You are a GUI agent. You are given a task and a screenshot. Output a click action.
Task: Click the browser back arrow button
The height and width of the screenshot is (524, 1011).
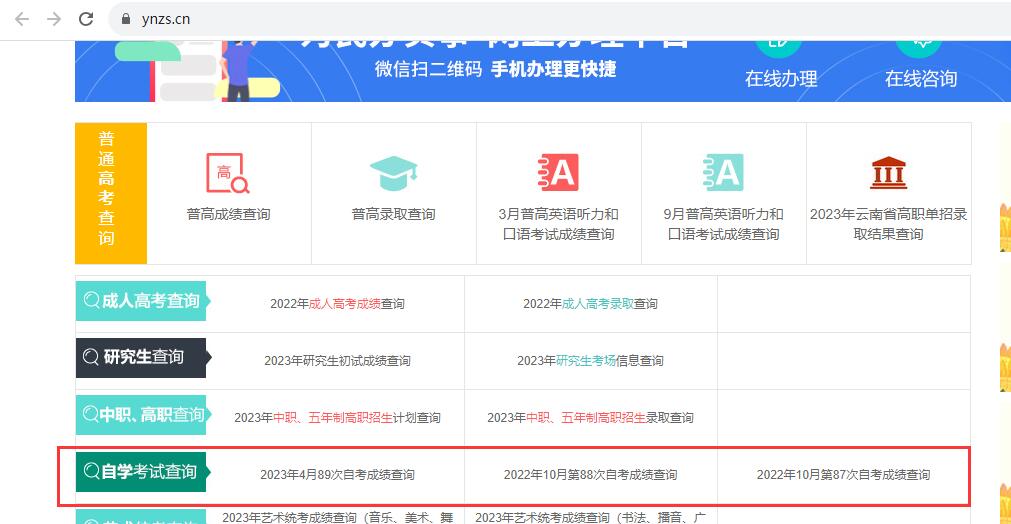(x=22, y=19)
